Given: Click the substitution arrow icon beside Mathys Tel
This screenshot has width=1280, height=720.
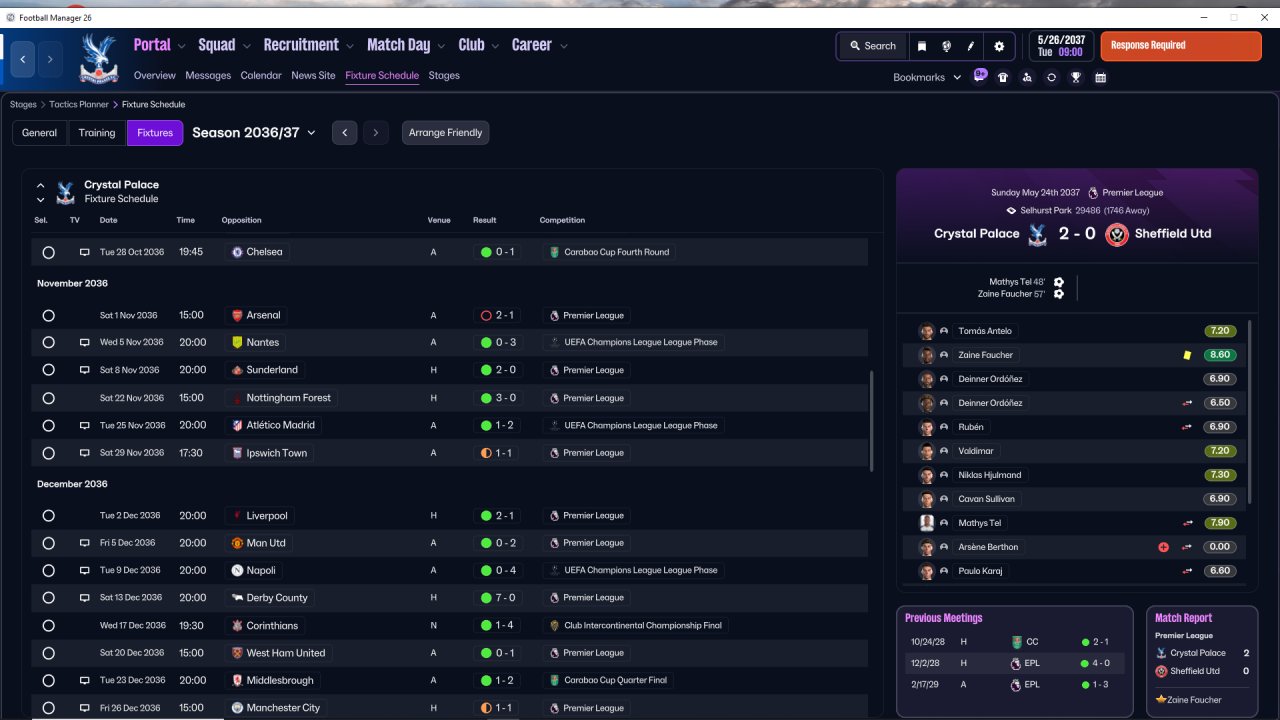Looking at the screenshot, I should point(1187,523).
